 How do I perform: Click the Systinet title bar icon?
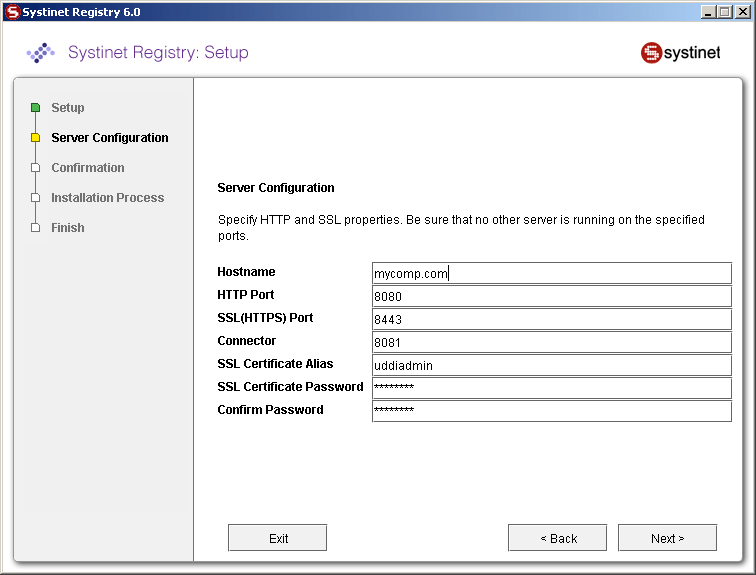13,12
